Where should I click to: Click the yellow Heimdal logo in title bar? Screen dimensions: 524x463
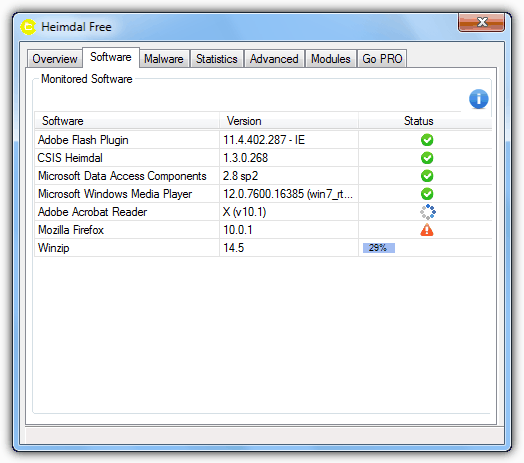tap(28, 27)
